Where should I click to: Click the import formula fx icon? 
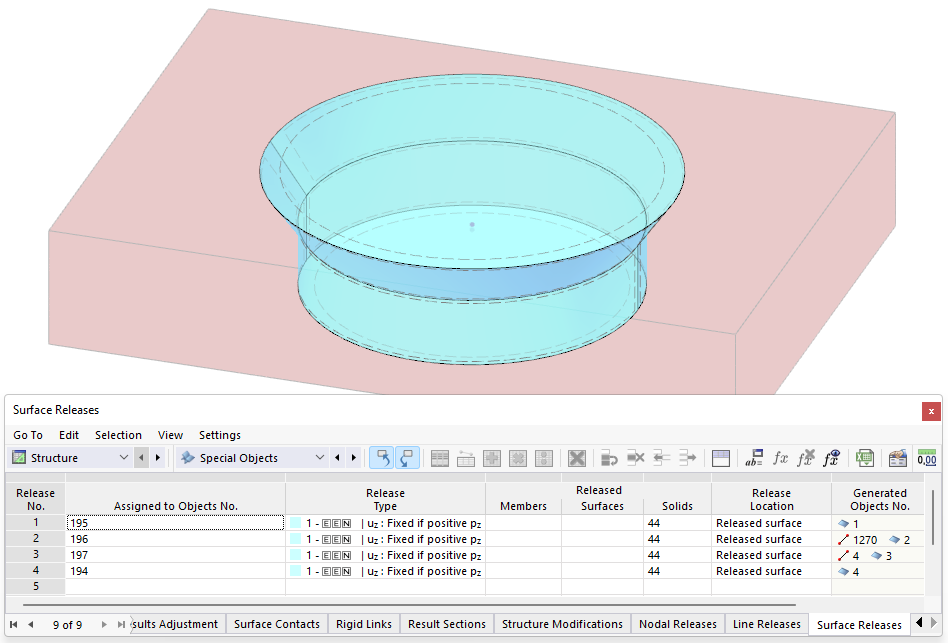pyautogui.click(x=831, y=458)
